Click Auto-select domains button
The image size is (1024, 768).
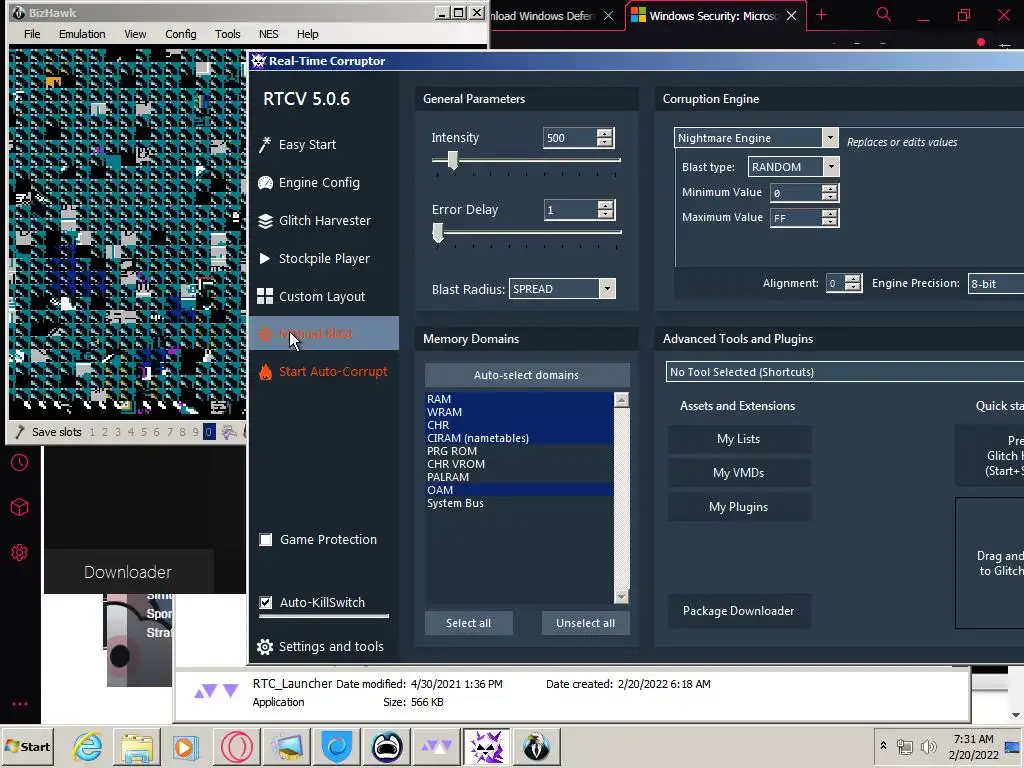click(526, 375)
